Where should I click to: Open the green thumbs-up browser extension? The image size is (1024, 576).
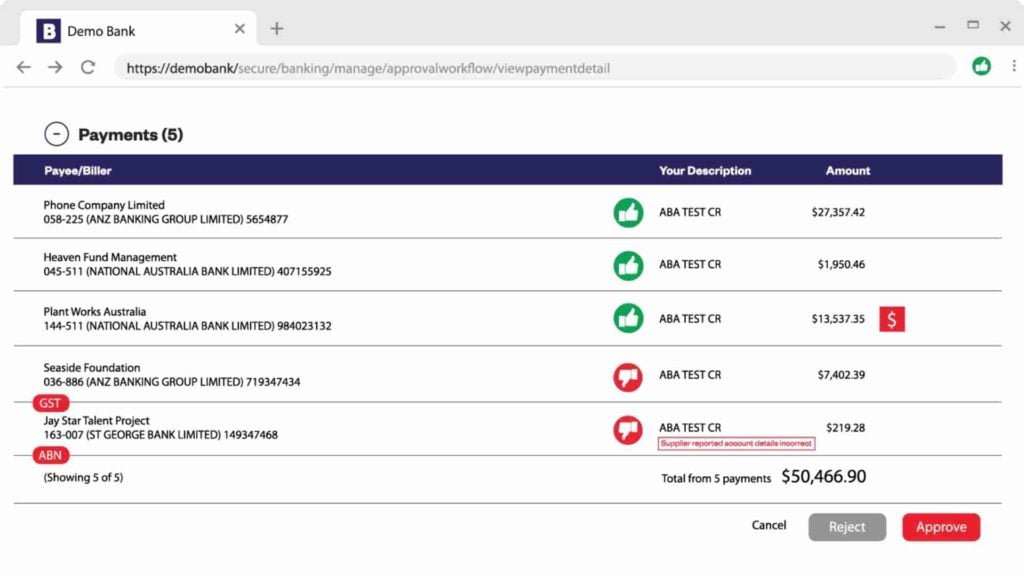pyautogui.click(x=981, y=66)
